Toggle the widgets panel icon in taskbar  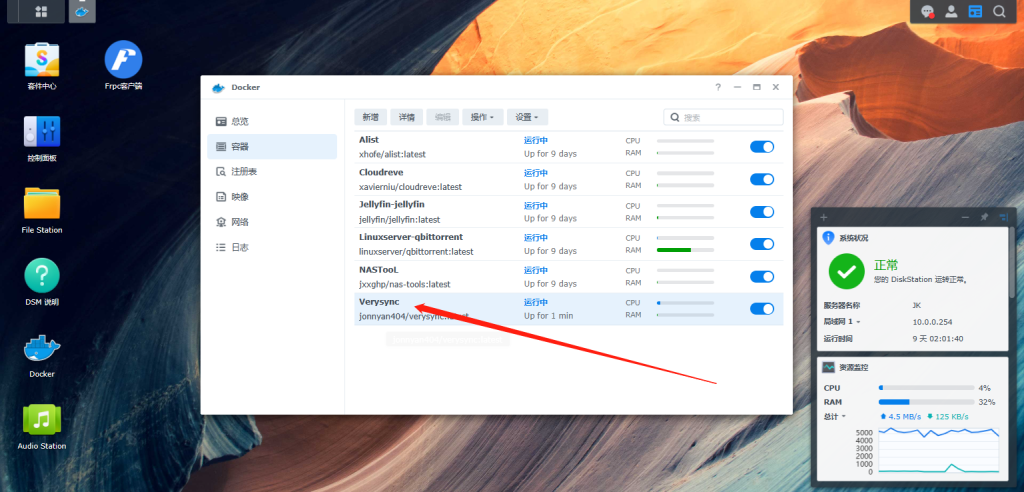point(975,12)
